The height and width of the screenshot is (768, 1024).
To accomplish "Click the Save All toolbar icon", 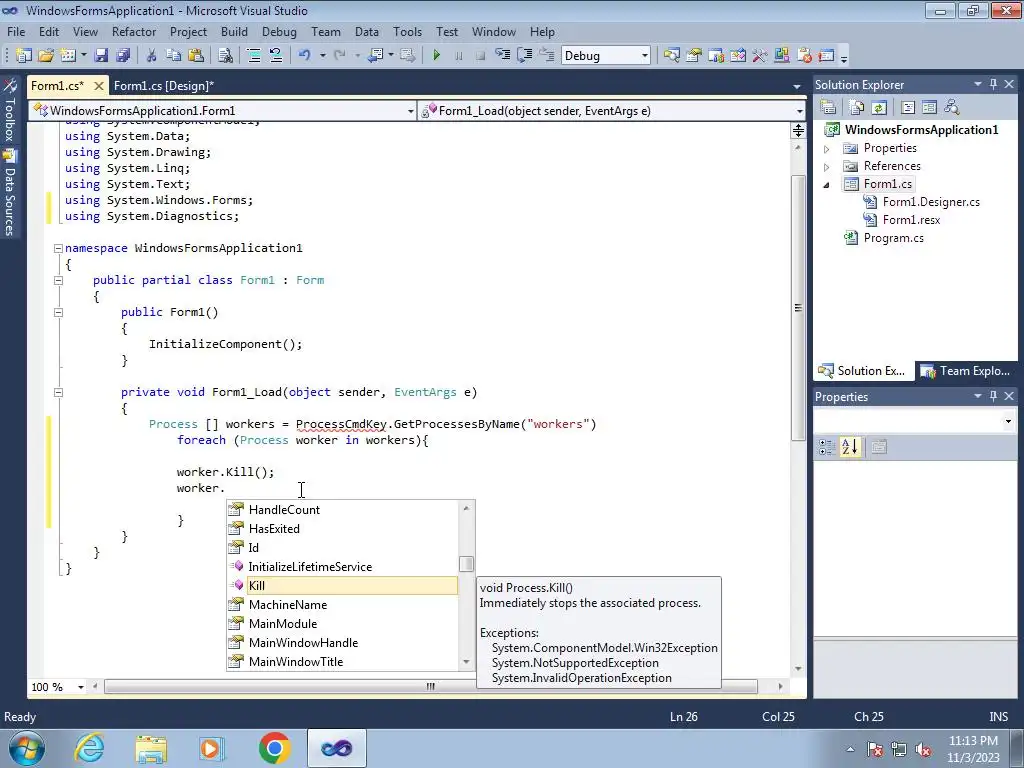I will 123,56.
